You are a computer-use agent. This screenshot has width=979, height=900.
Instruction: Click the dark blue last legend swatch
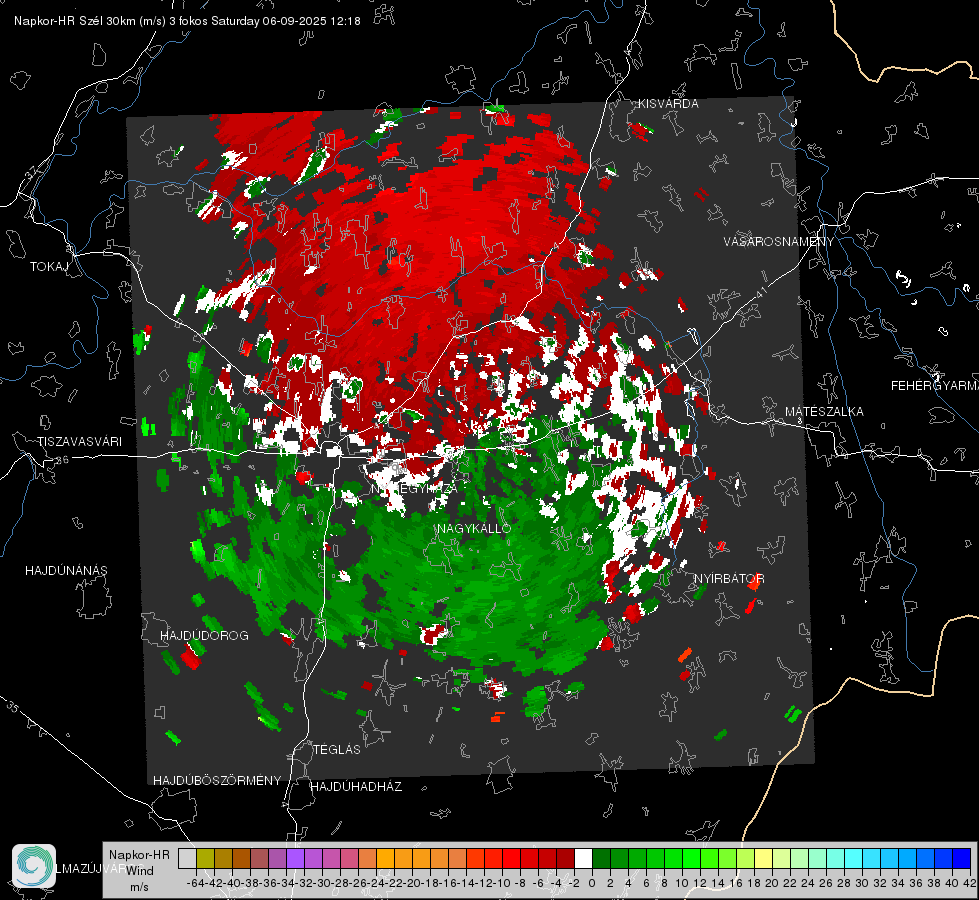[x=962, y=859]
